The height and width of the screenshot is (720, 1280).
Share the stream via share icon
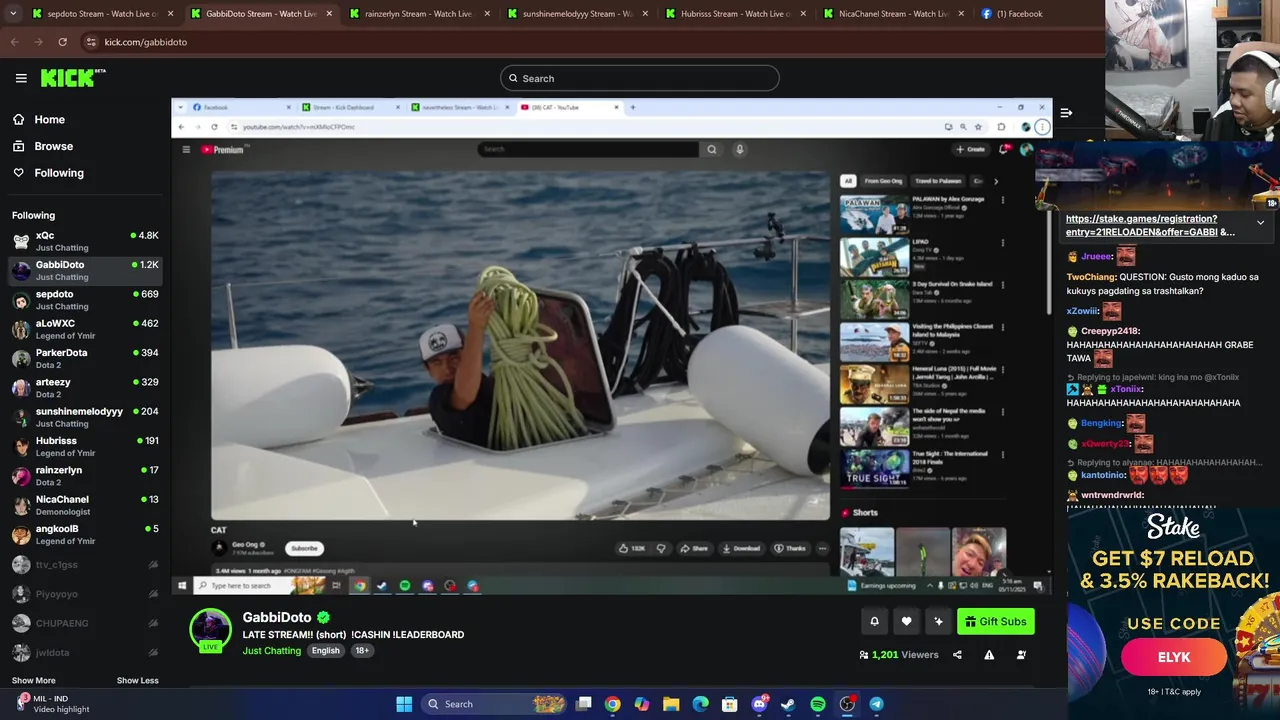[x=957, y=655]
